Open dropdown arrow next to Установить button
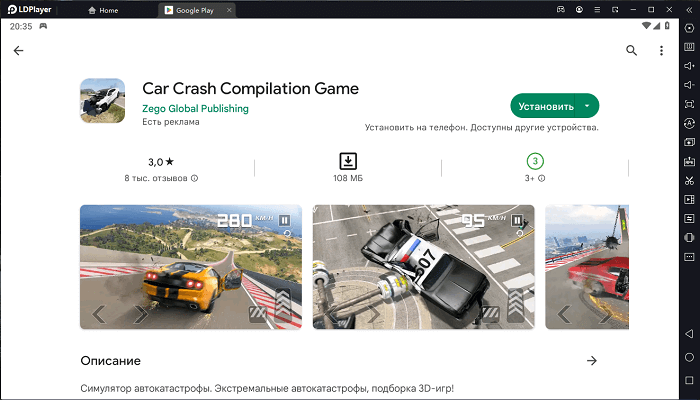Viewport: 700px width, 400px height. (587, 106)
